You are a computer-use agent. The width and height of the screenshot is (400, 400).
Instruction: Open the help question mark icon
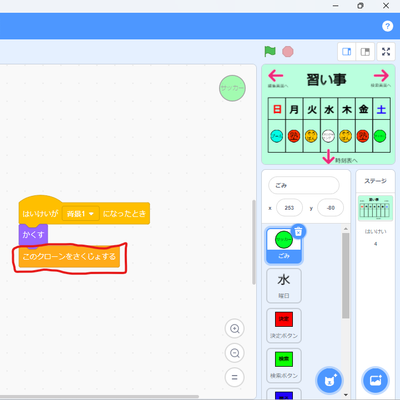pyautogui.click(x=387, y=26)
